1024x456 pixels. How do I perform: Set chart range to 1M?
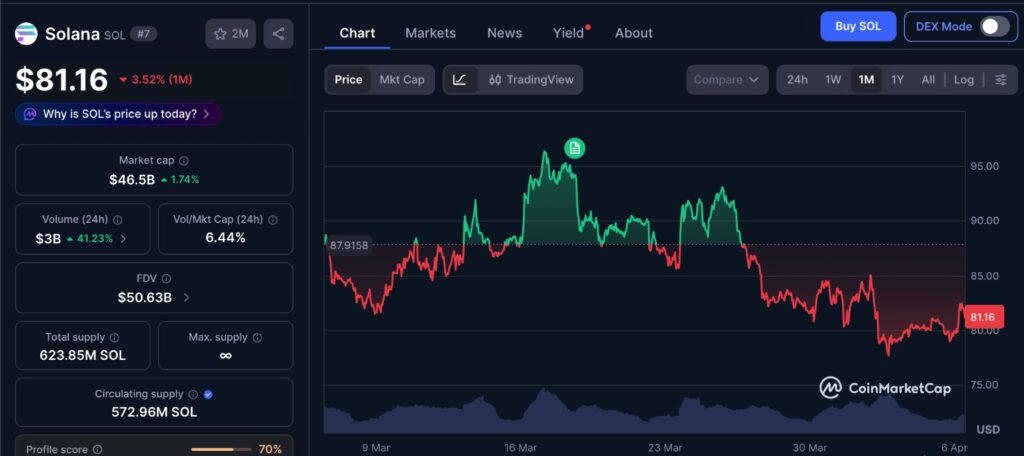tap(866, 80)
